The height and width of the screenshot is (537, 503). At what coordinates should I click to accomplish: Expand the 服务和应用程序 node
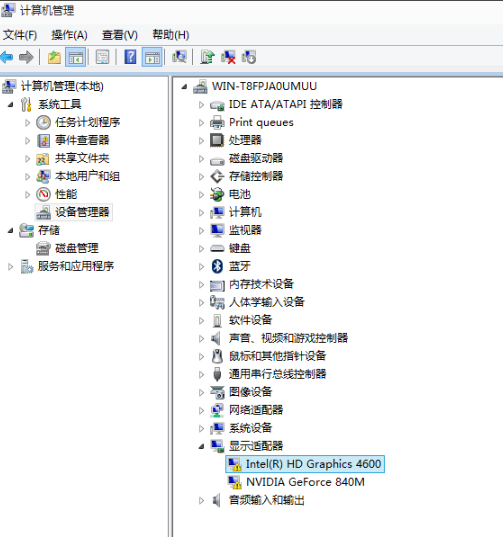point(10,266)
